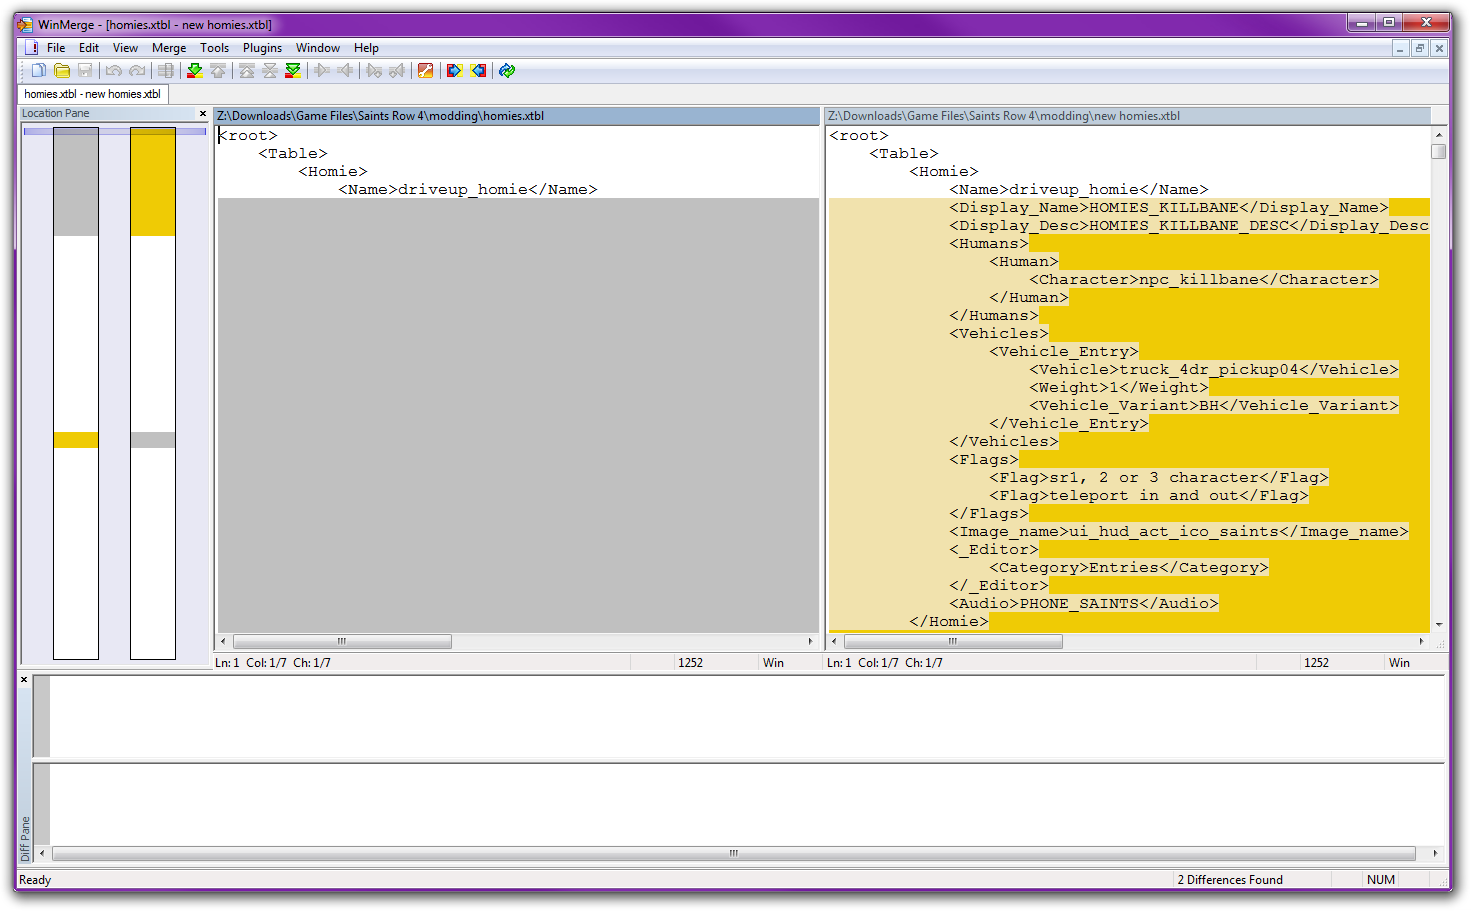Click the Open folder toolbar icon
This screenshot has height=911, width=1471.
(x=62, y=70)
